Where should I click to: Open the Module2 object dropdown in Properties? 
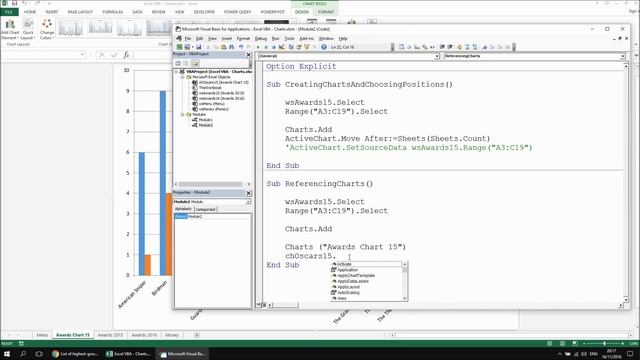click(x=248, y=202)
